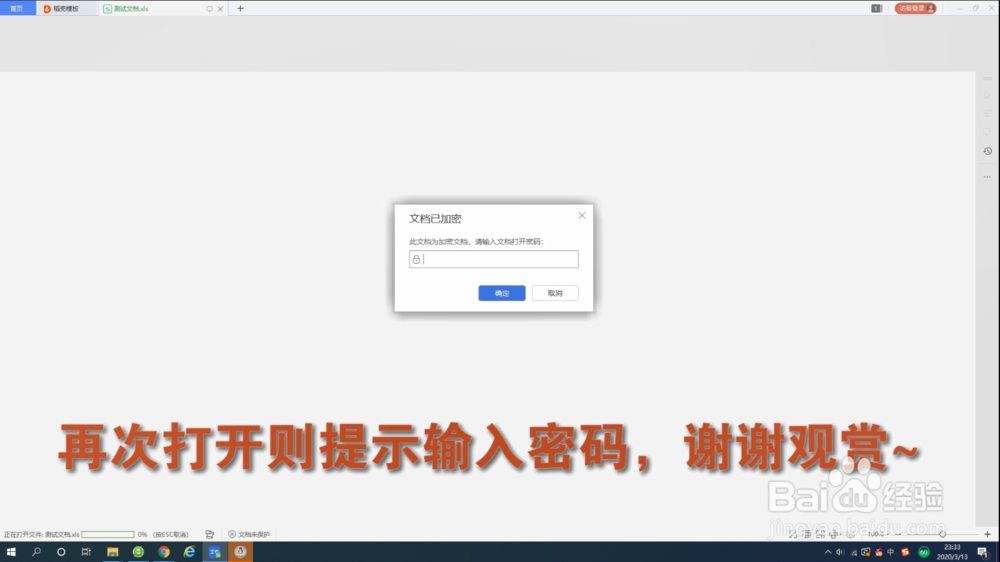Click the password input field in the dialog
The width and height of the screenshot is (1000, 562).
(x=494, y=259)
